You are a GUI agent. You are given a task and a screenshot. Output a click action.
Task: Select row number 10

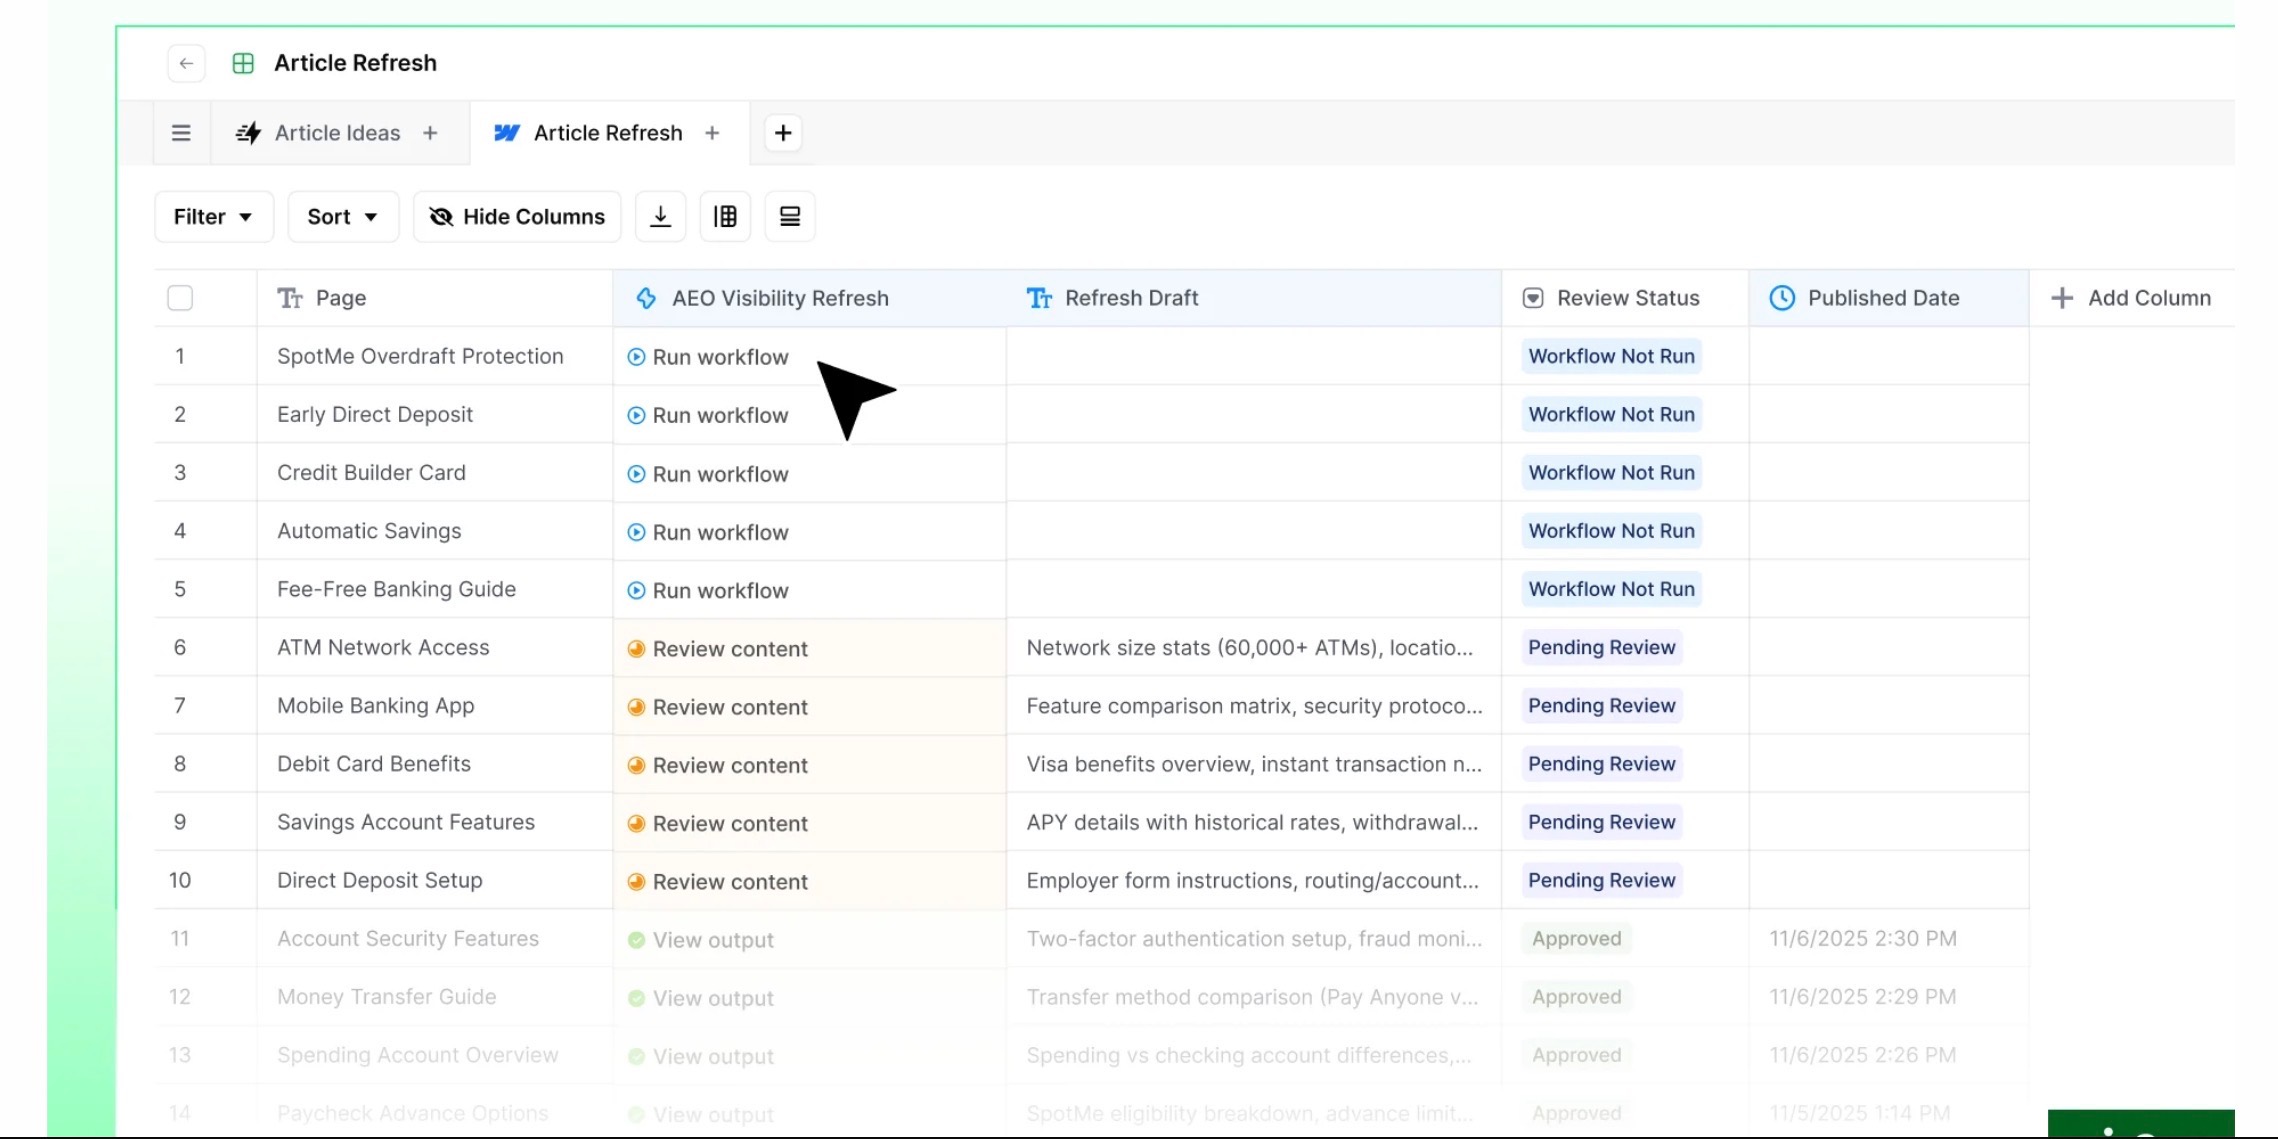click(x=180, y=880)
